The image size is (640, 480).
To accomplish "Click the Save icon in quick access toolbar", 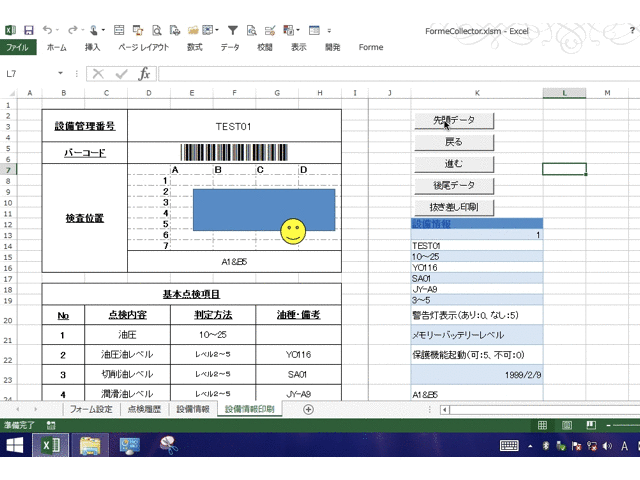I will (28, 30).
